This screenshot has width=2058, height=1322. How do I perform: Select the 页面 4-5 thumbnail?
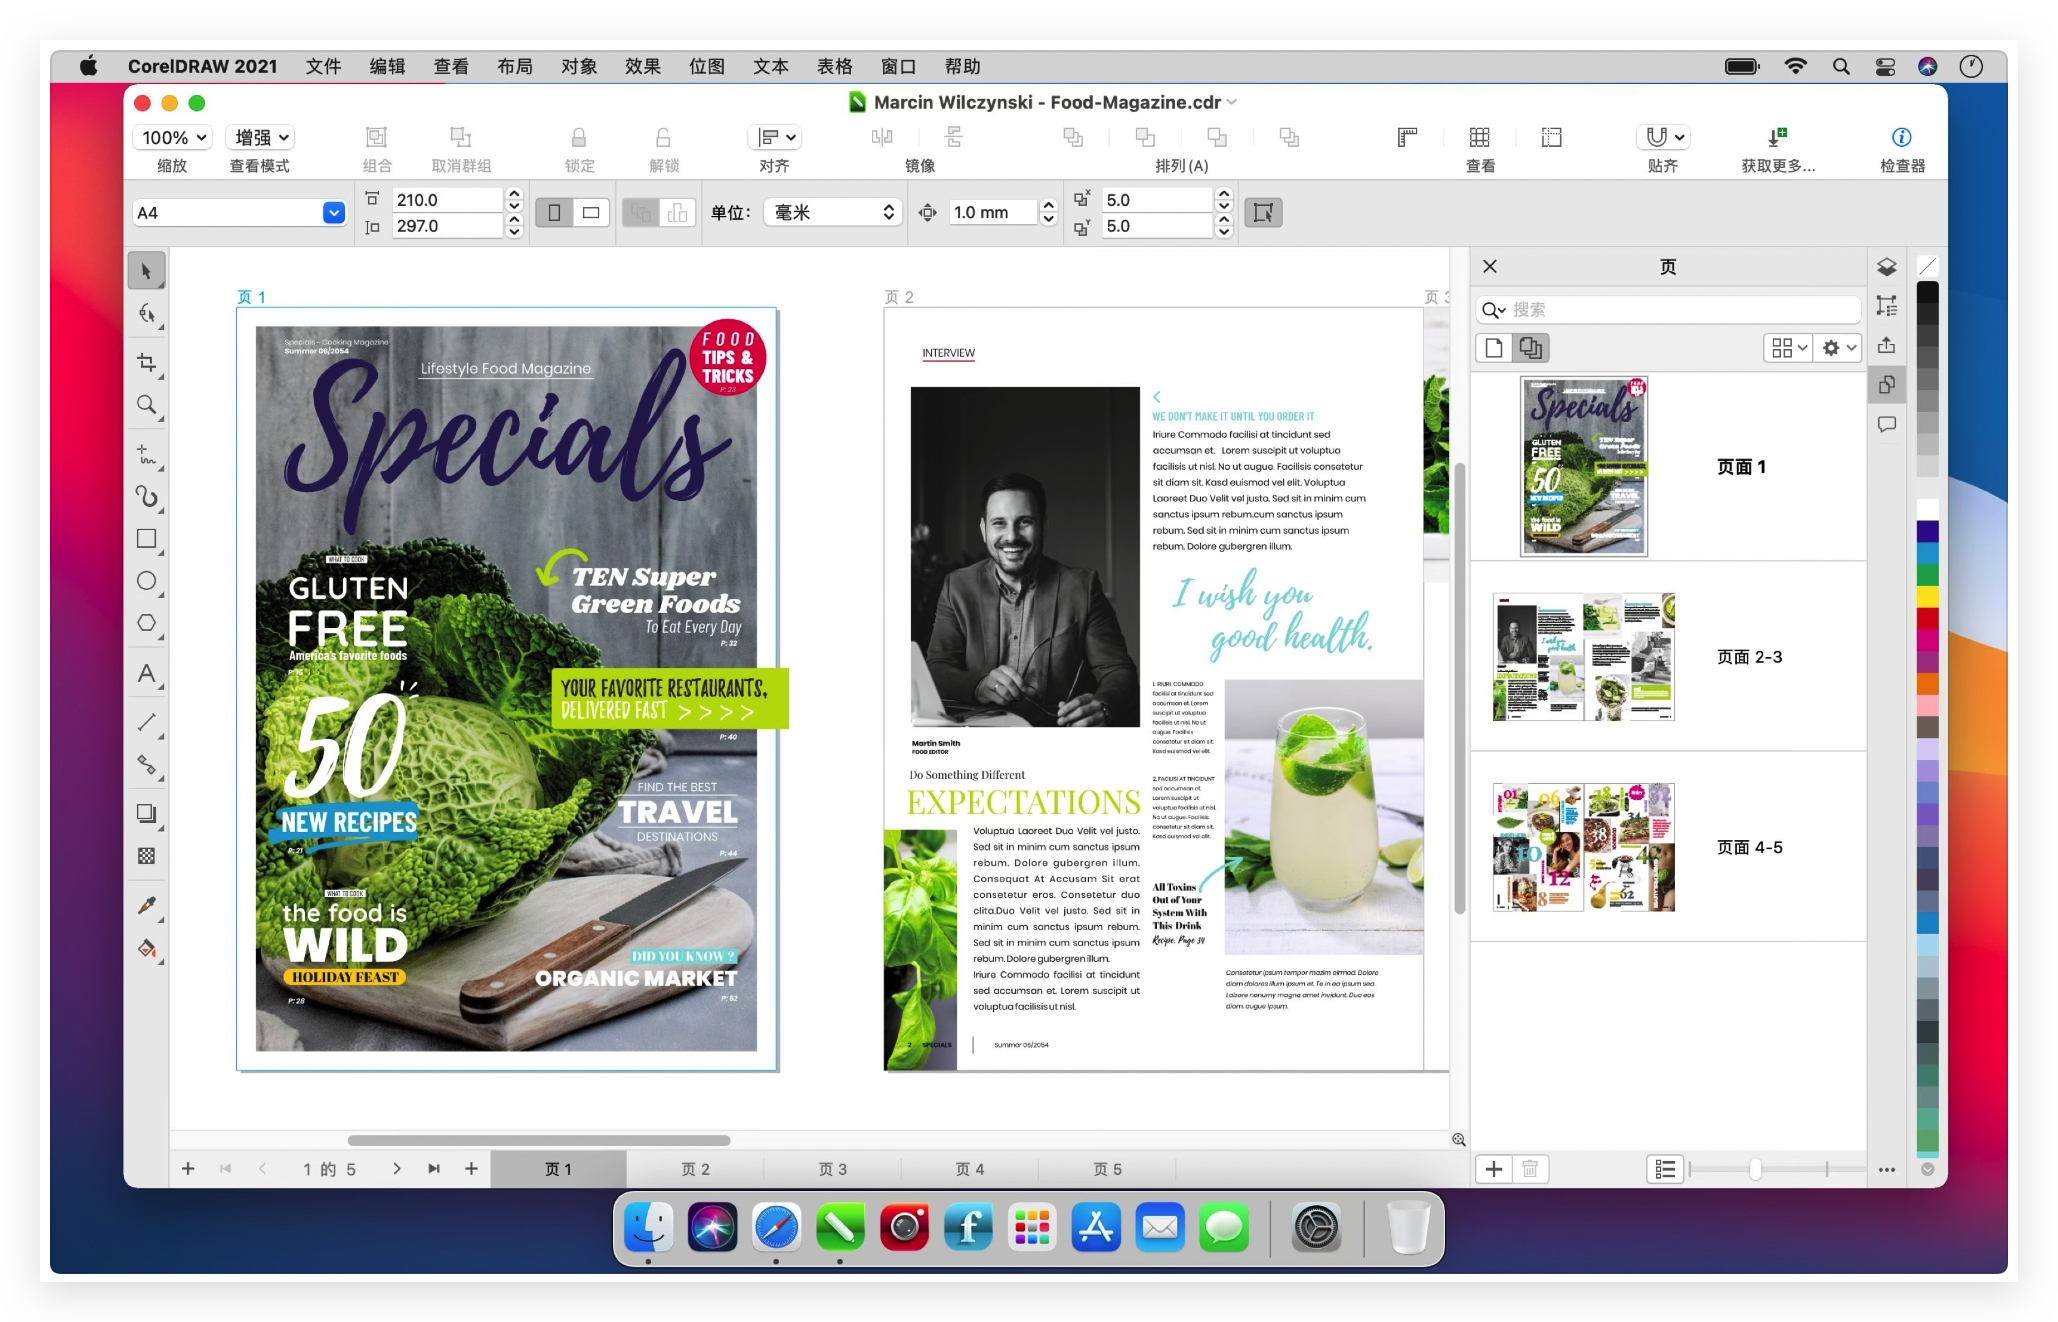[1583, 847]
